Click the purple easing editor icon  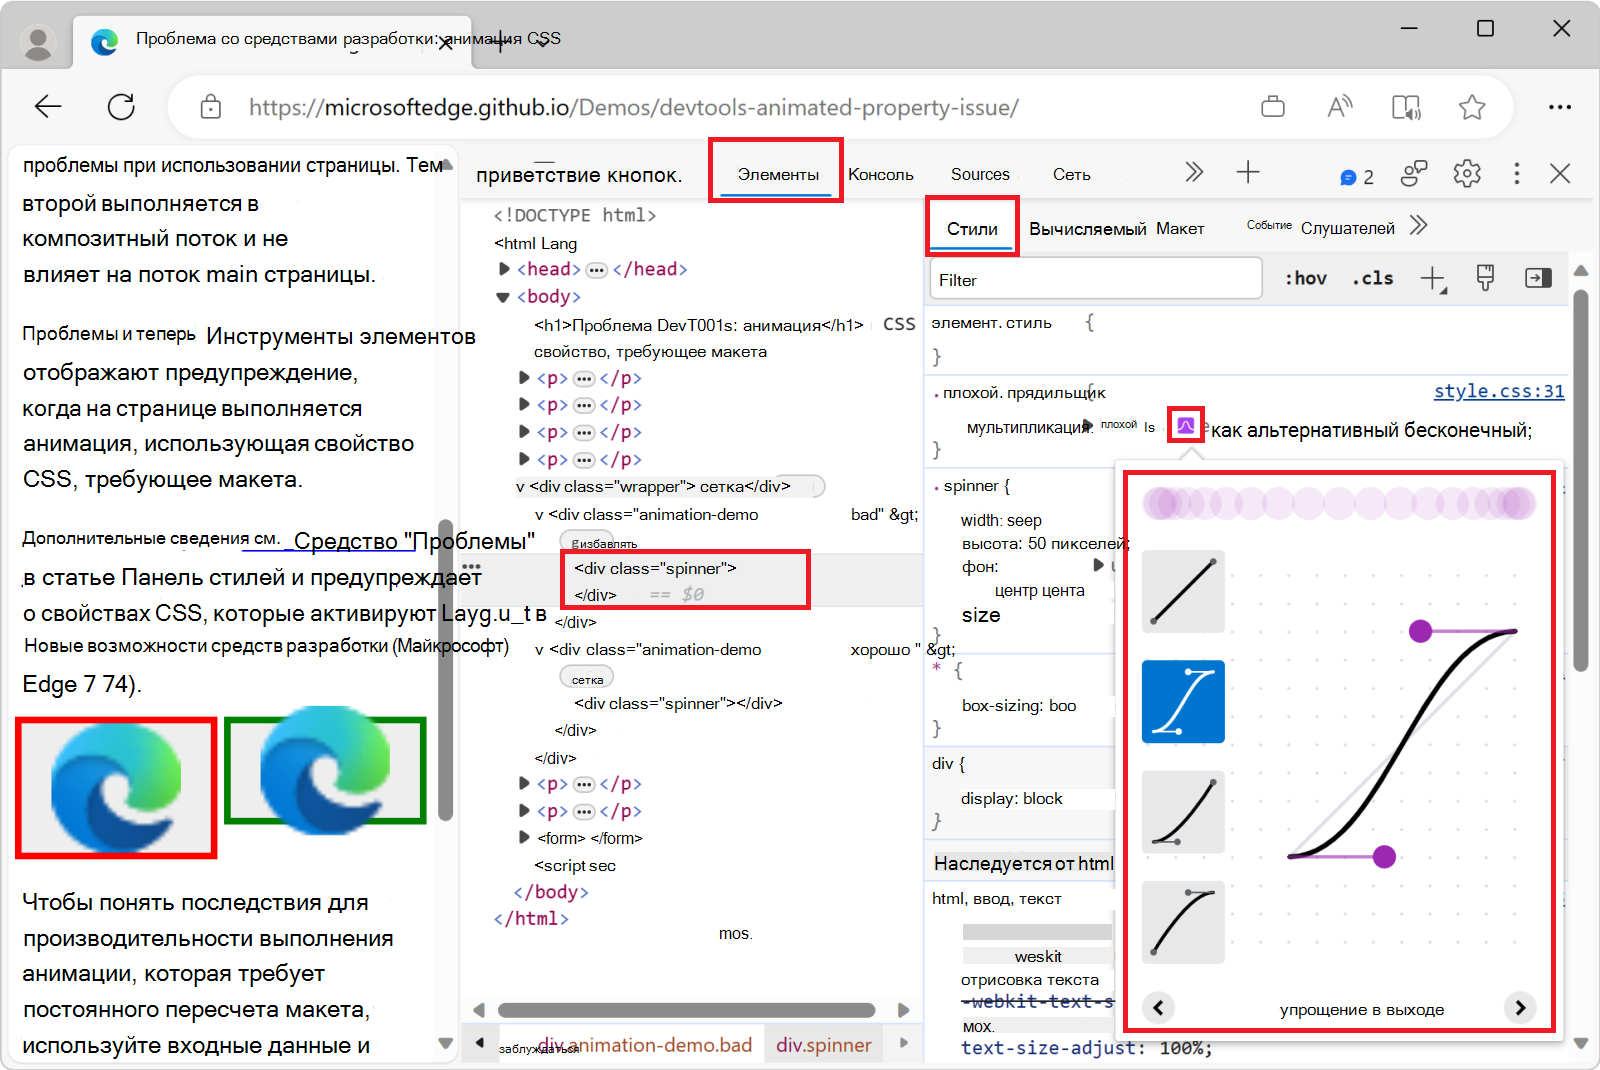(1185, 426)
